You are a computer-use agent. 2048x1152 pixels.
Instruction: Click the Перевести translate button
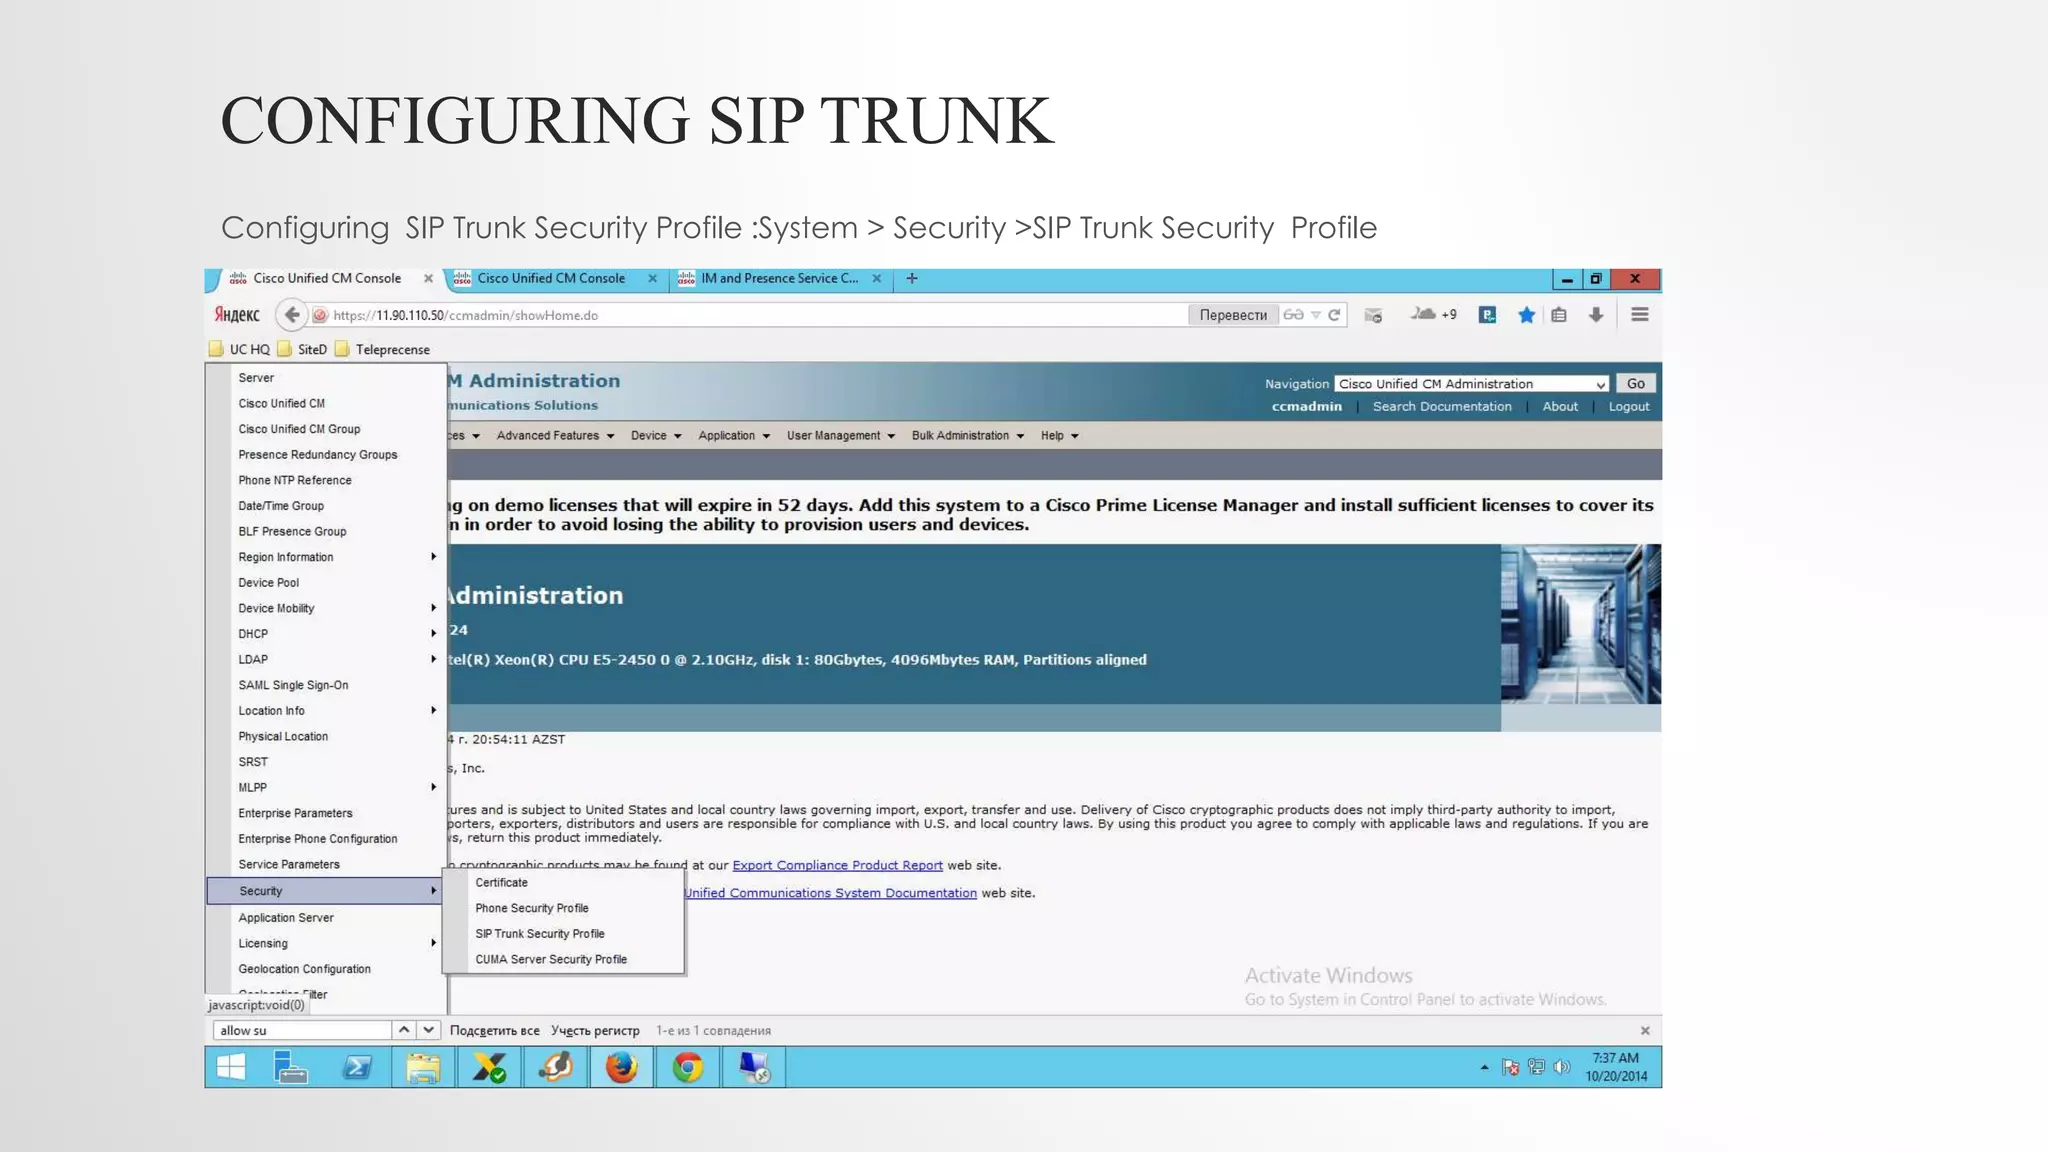1233,315
